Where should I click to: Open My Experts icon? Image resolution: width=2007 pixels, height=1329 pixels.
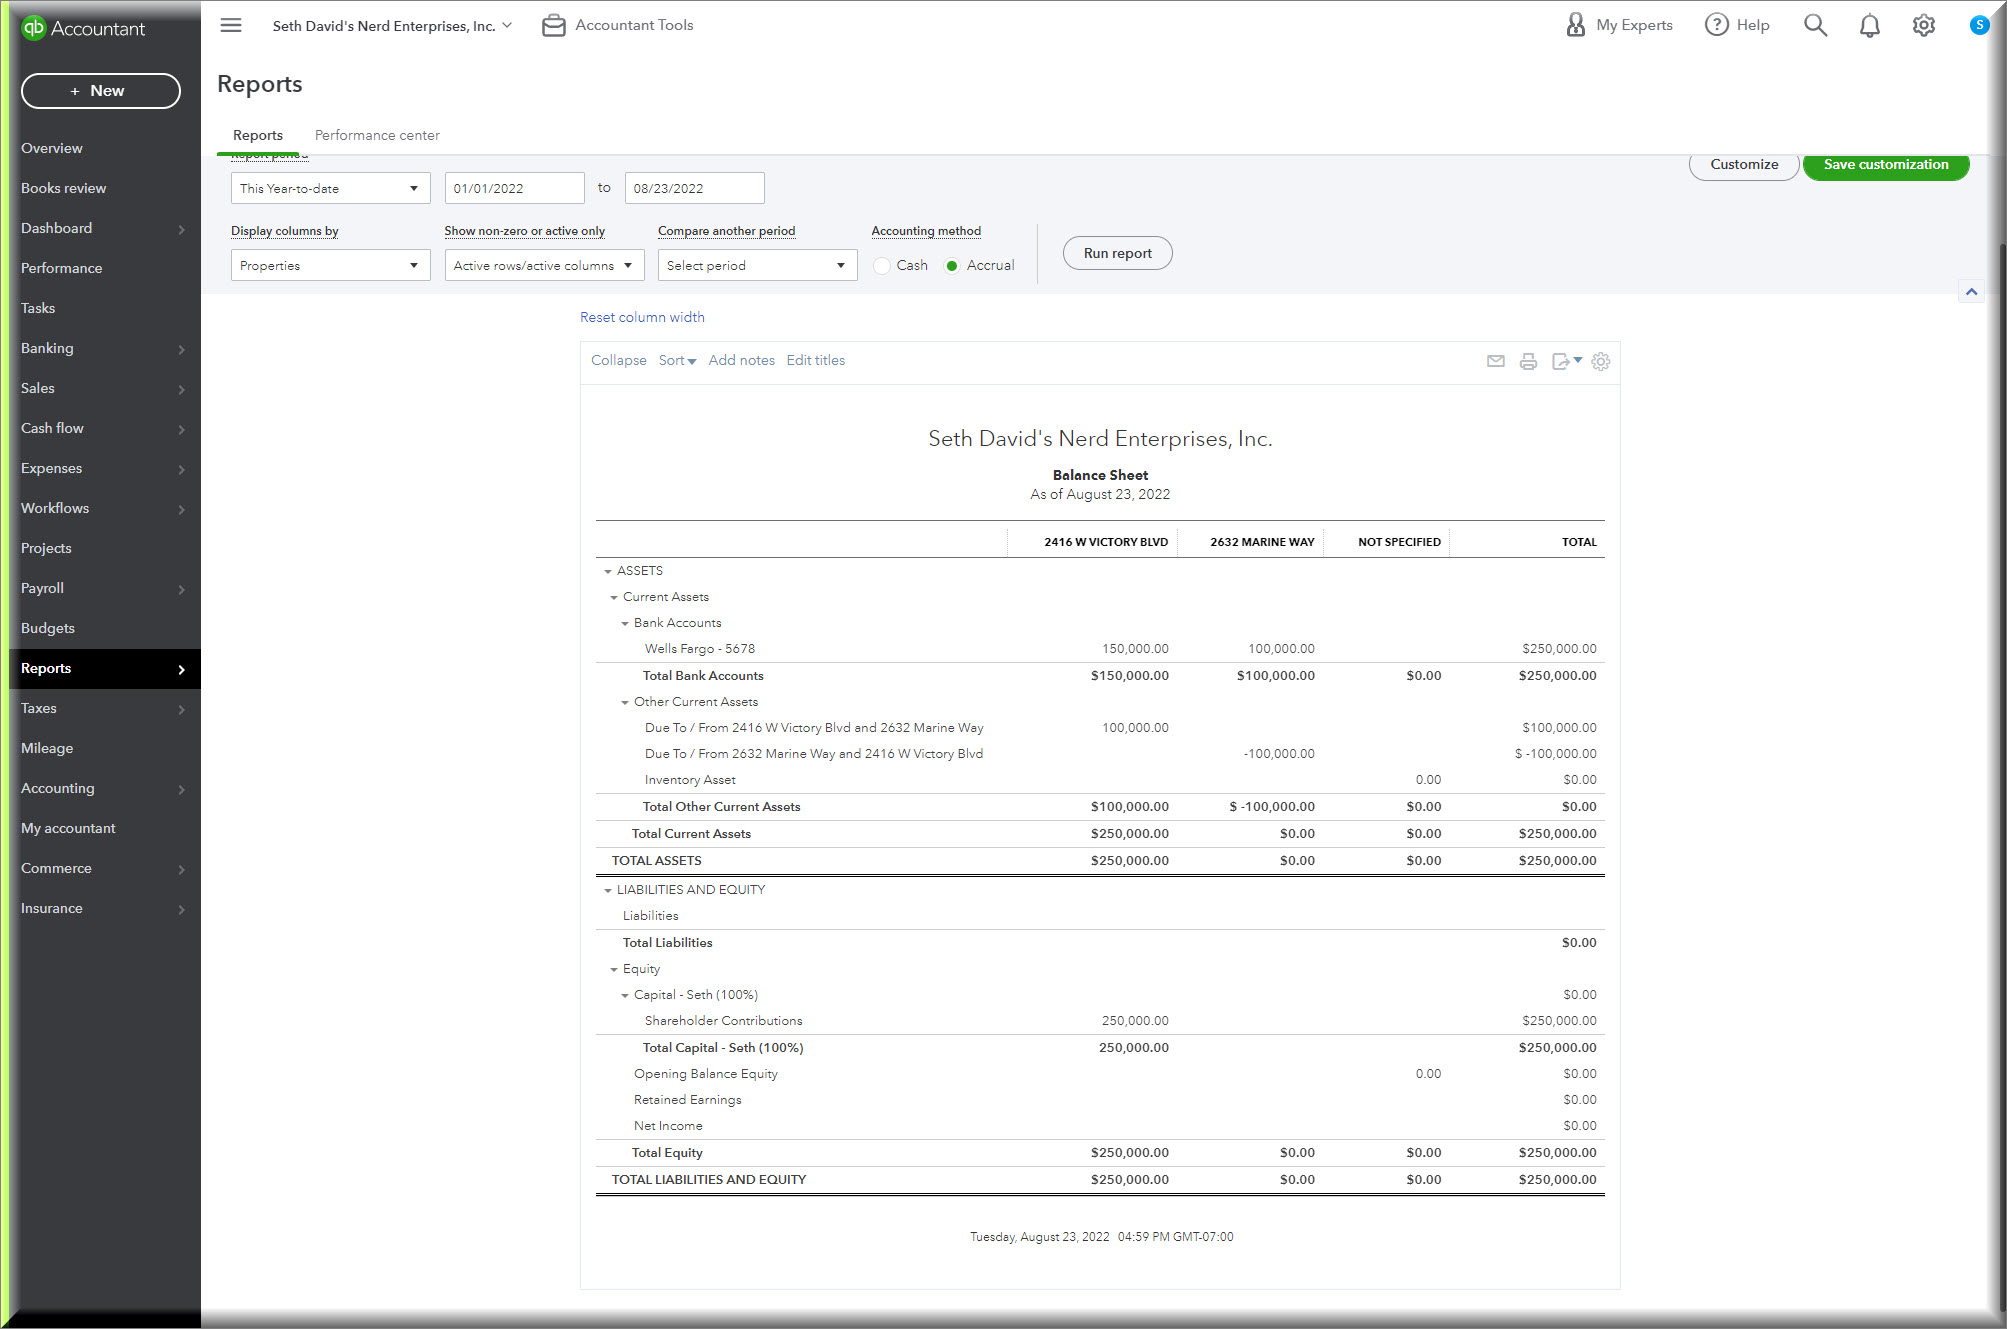(x=1575, y=25)
